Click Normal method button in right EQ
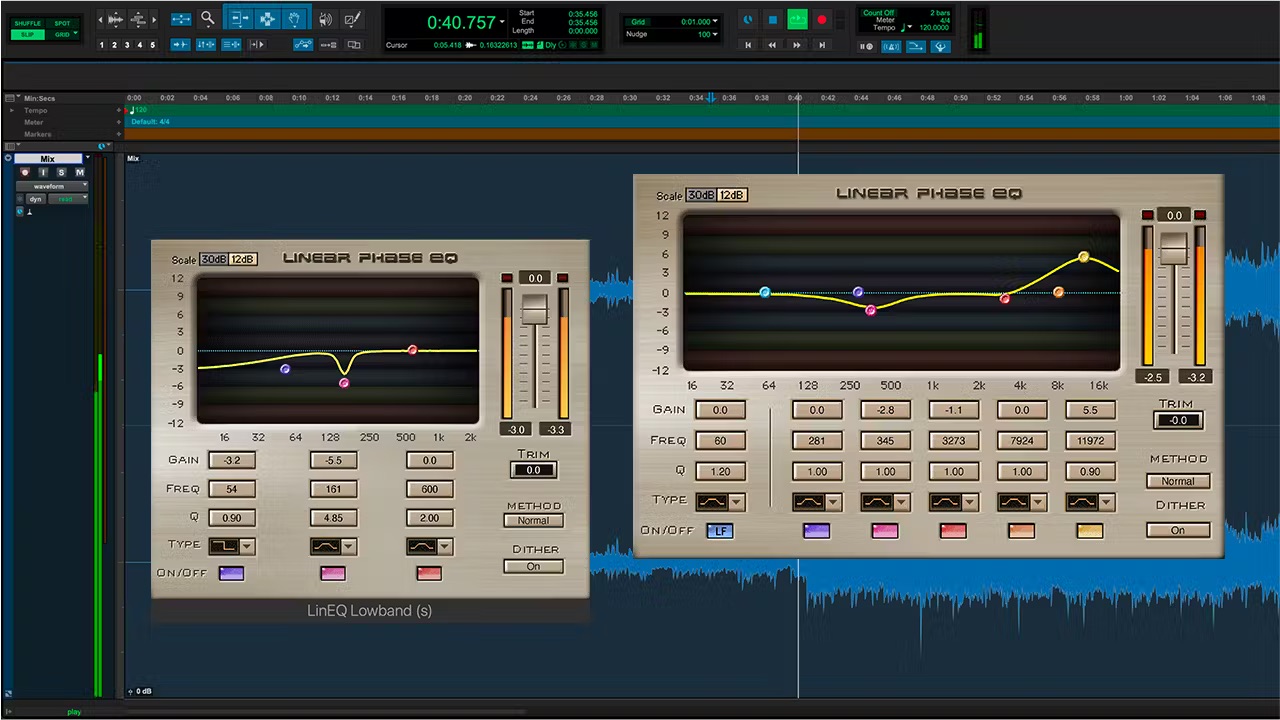 [x=1178, y=481]
